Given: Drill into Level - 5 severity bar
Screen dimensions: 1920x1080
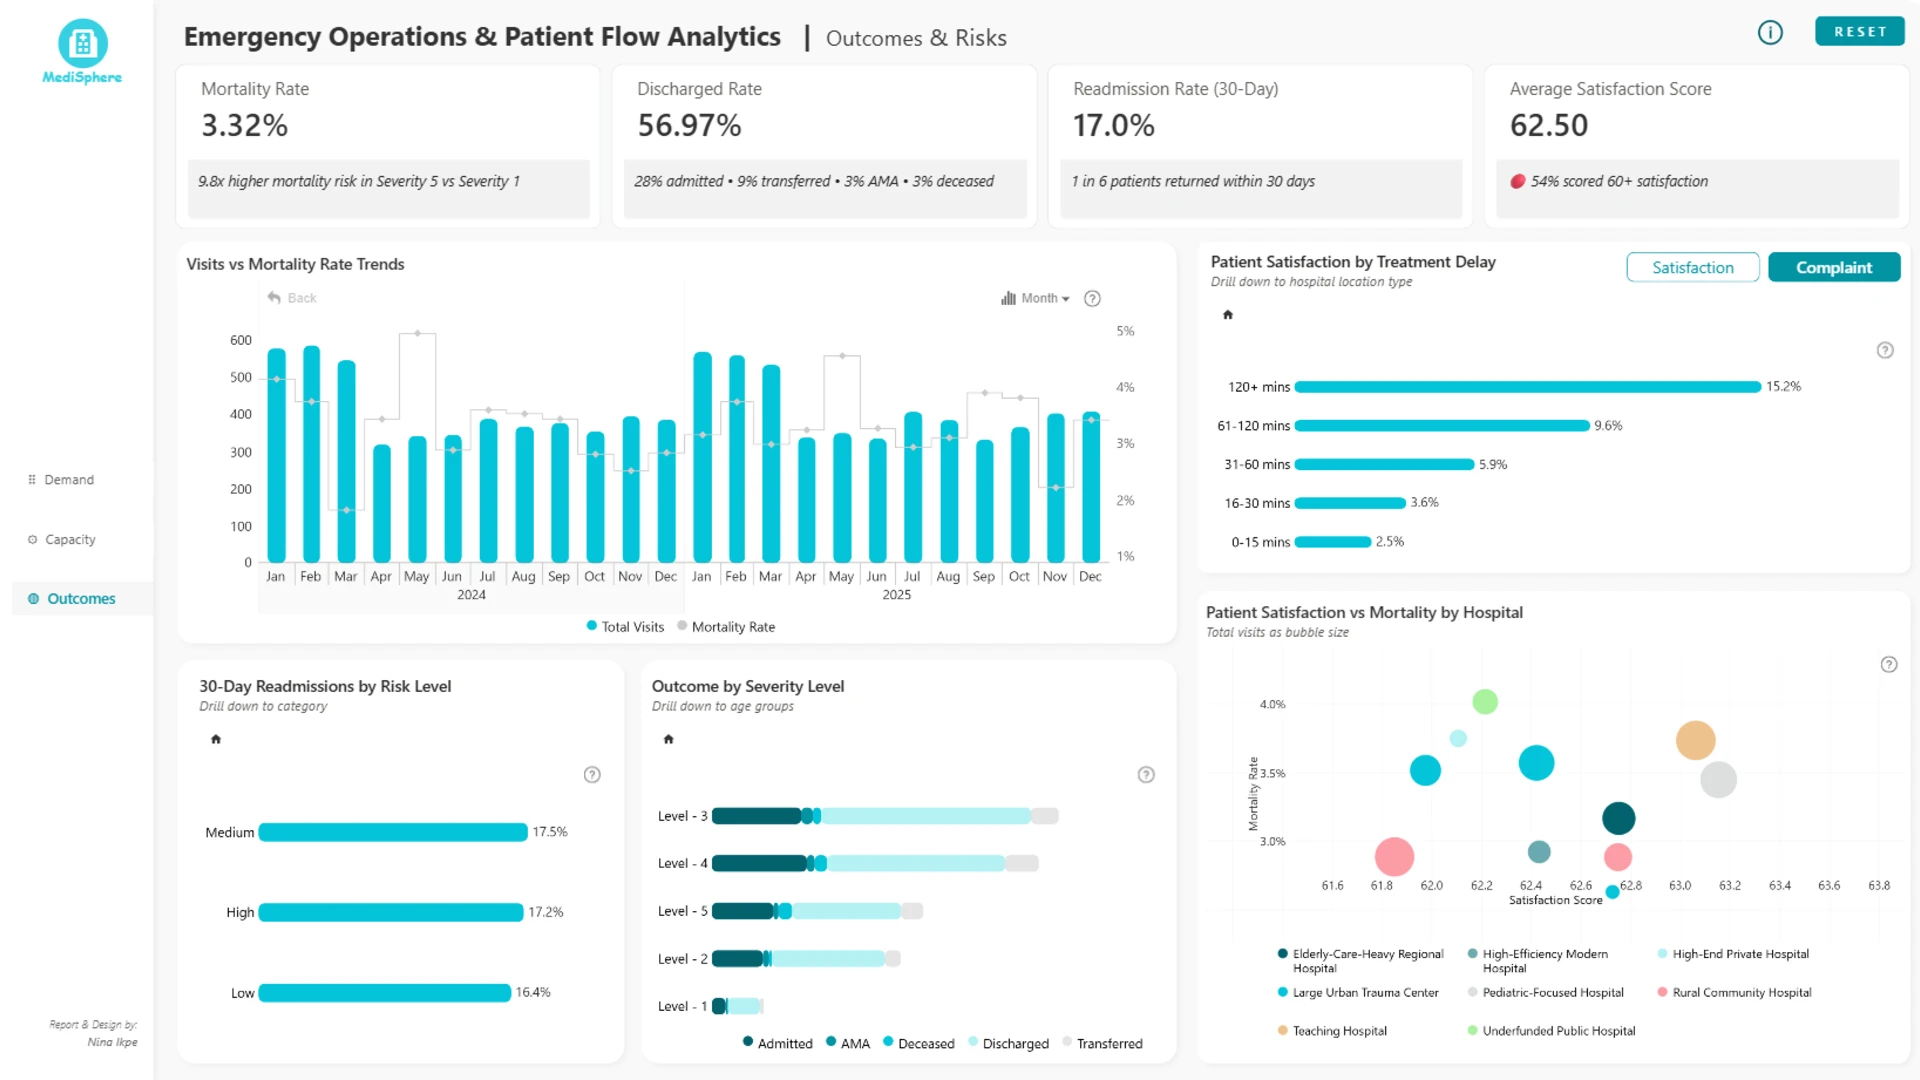Looking at the screenshot, I should click(817, 911).
